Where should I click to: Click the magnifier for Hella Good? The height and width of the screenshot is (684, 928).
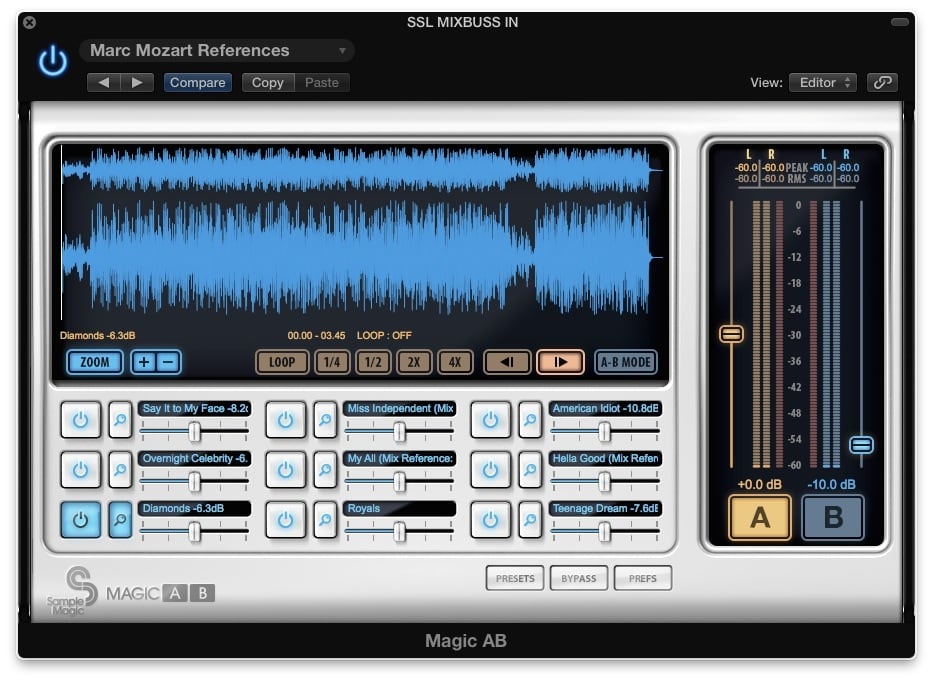[530, 470]
